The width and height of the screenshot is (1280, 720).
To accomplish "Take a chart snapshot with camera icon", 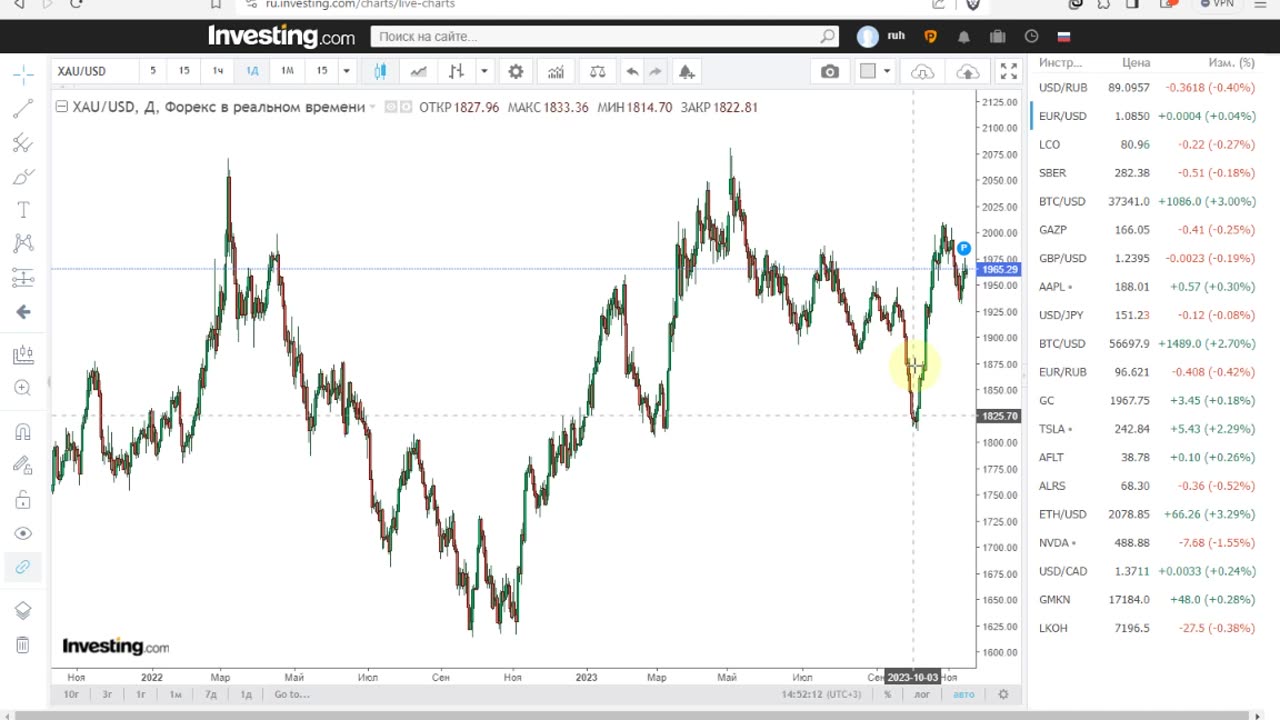I will [x=830, y=71].
